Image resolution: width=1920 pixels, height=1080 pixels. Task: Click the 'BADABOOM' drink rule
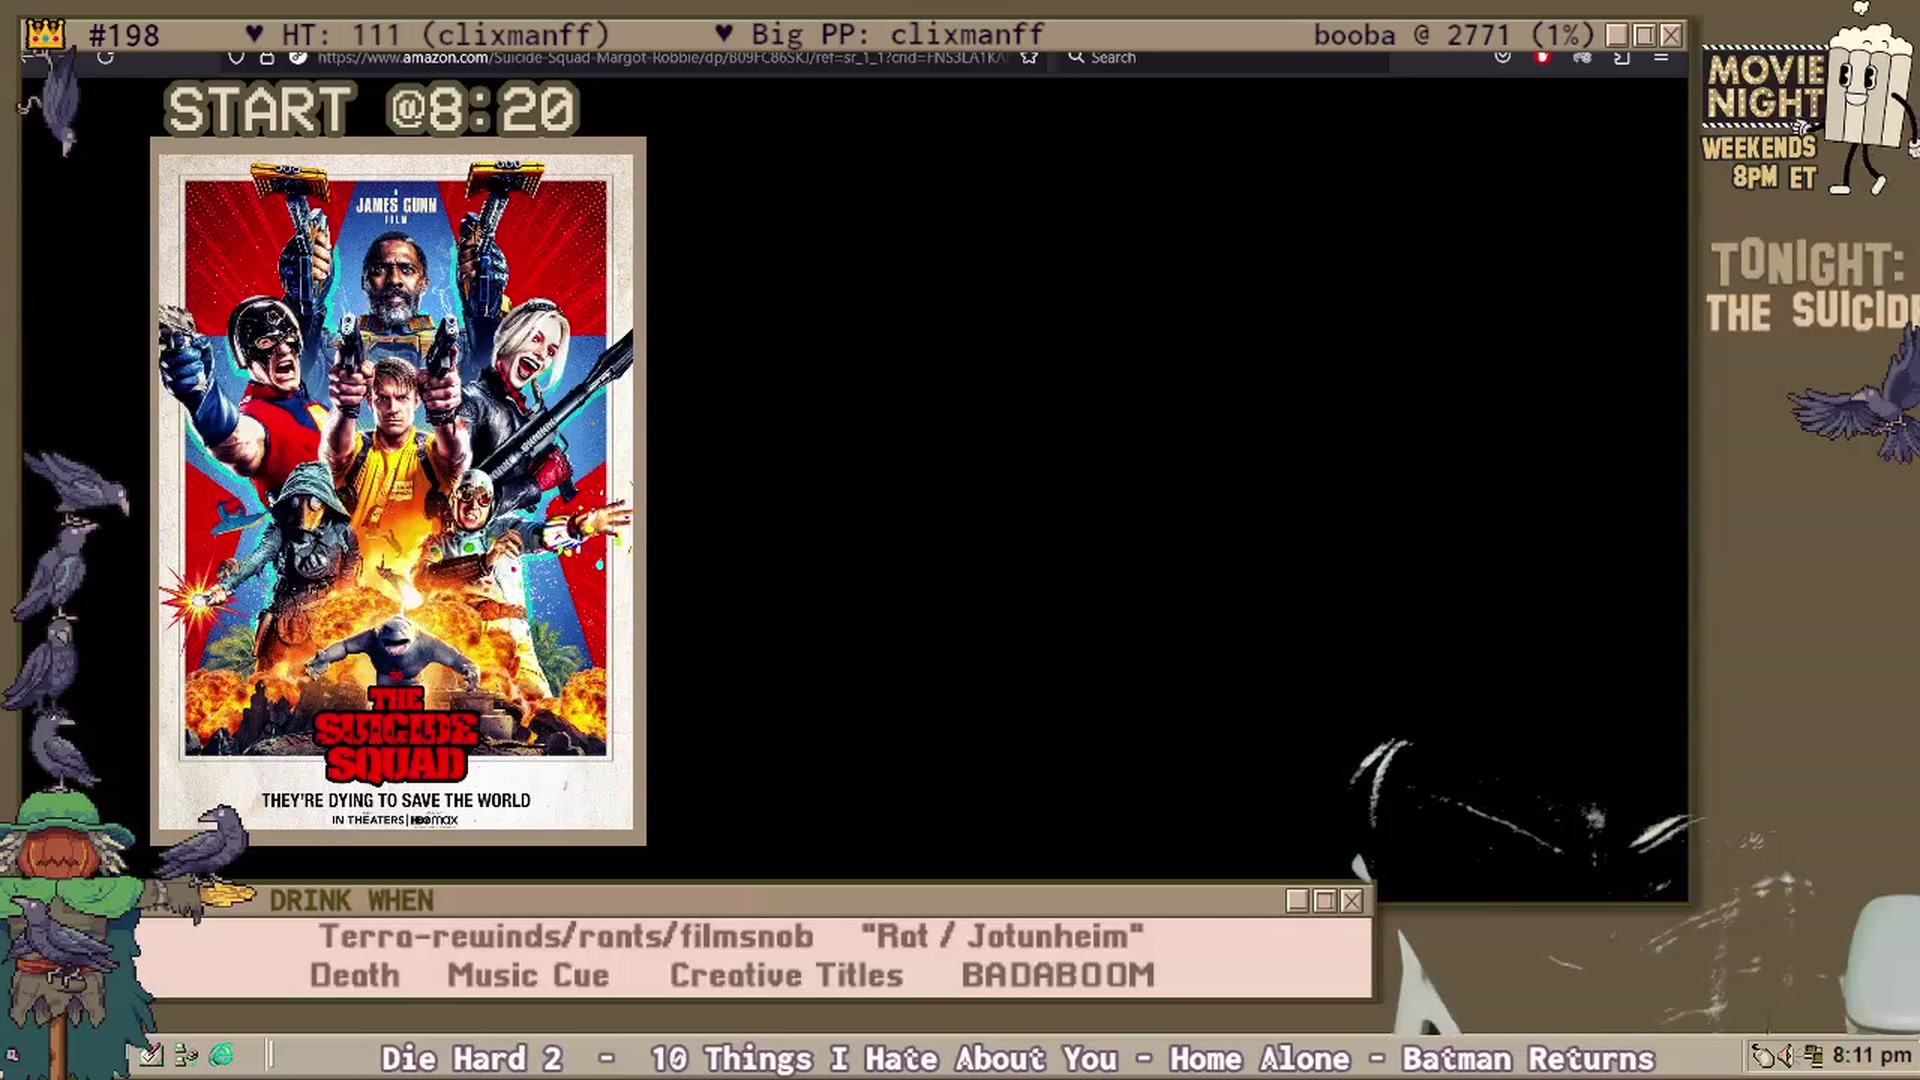click(1058, 975)
